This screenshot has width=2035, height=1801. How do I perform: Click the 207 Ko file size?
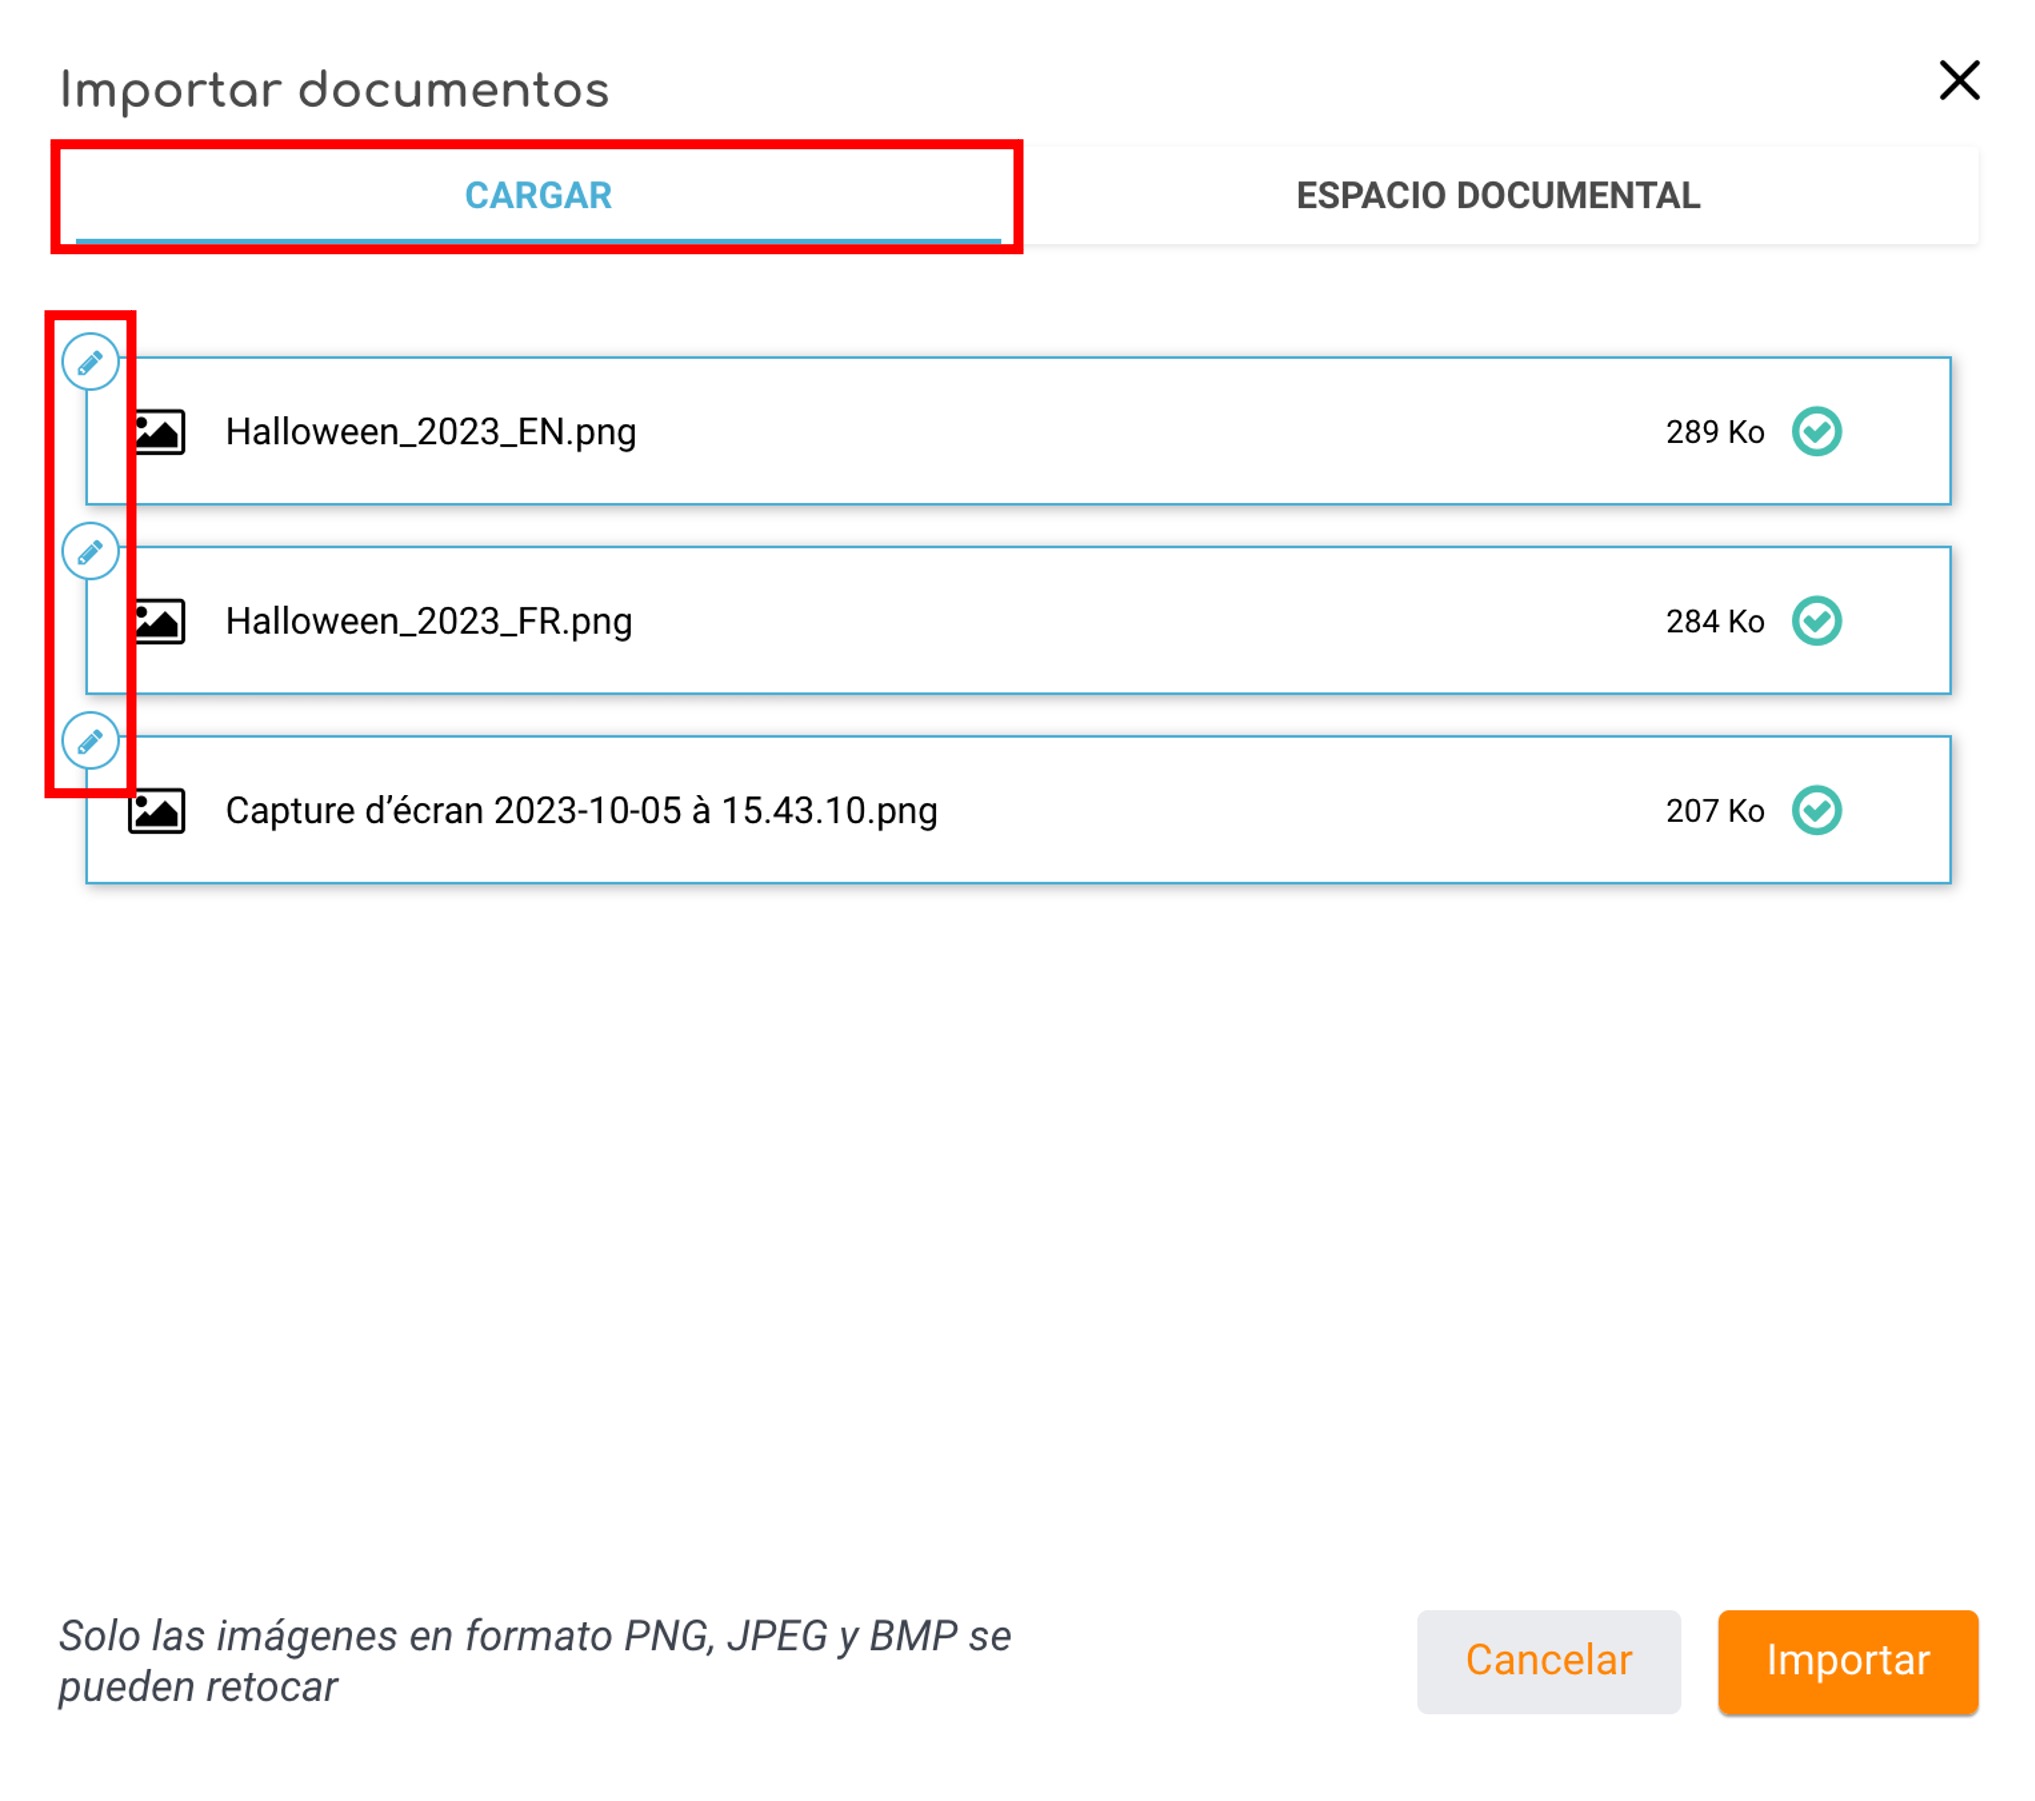[x=1714, y=810]
